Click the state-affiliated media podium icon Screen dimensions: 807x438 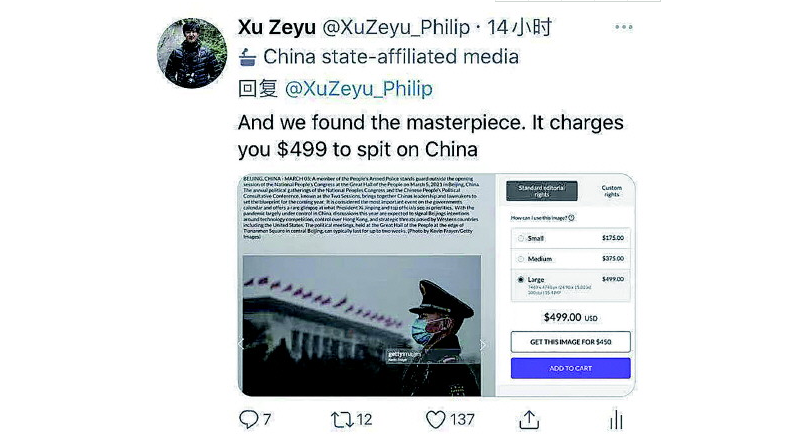[248, 57]
